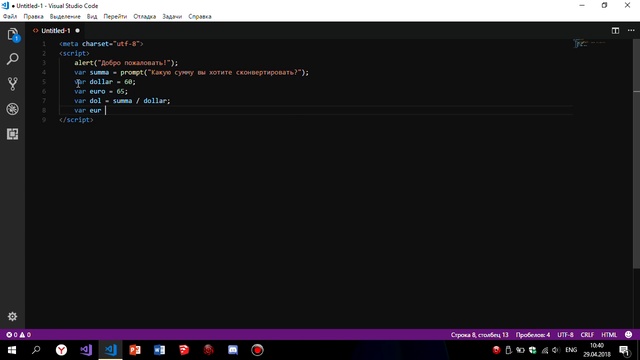Click the var dol = summa / dollar line
The image size is (640, 360).
point(122,101)
